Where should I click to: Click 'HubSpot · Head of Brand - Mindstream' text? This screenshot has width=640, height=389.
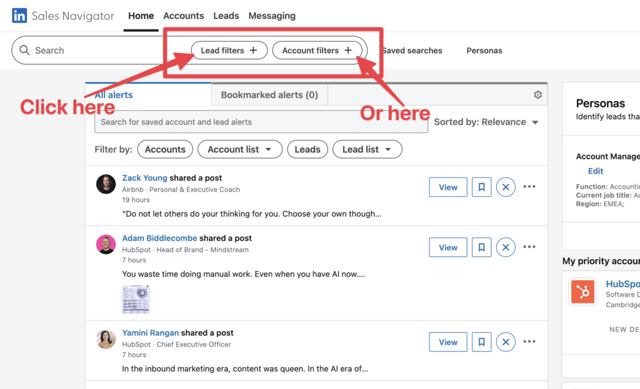[185, 249]
